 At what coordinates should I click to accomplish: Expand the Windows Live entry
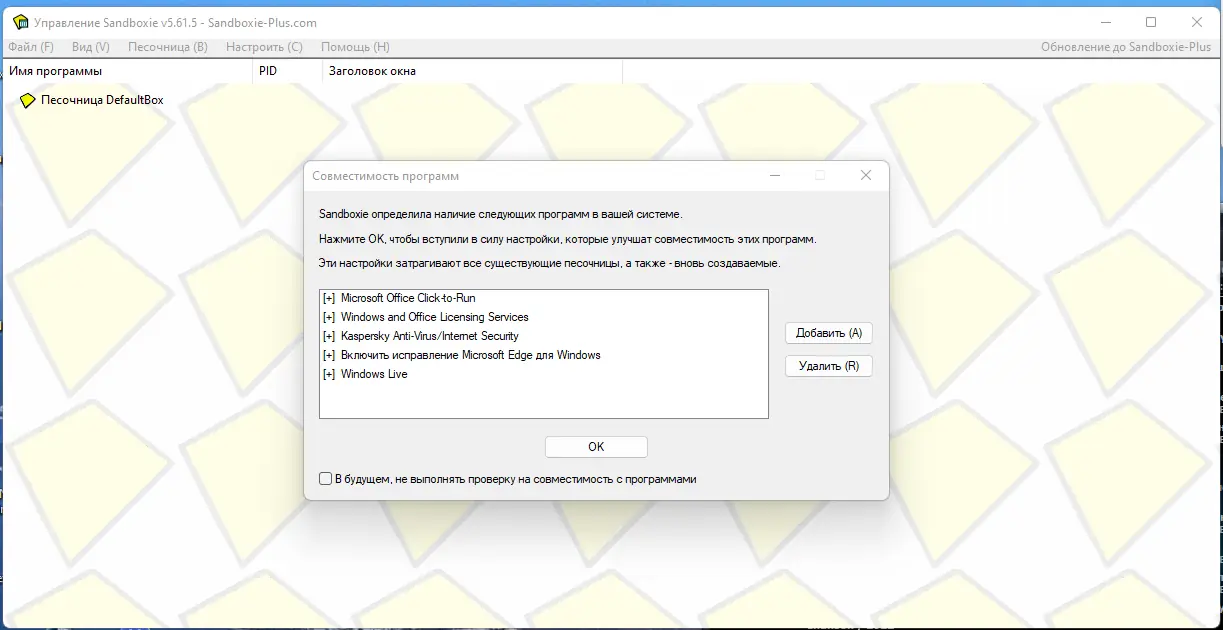tap(329, 374)
